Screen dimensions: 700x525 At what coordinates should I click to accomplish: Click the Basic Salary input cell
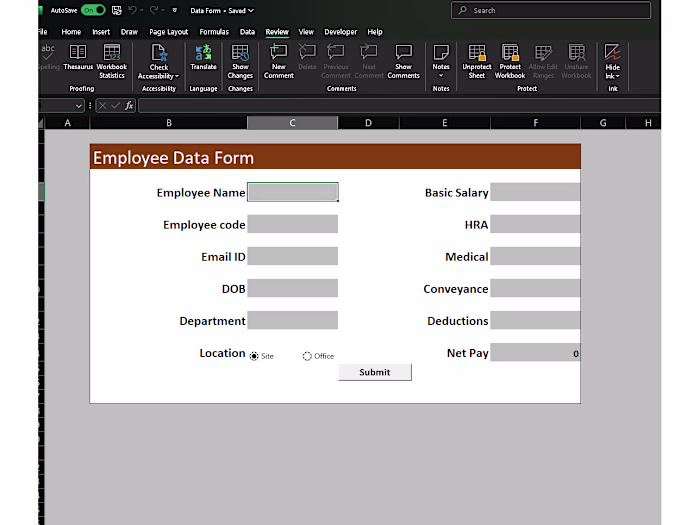point(535,192)
